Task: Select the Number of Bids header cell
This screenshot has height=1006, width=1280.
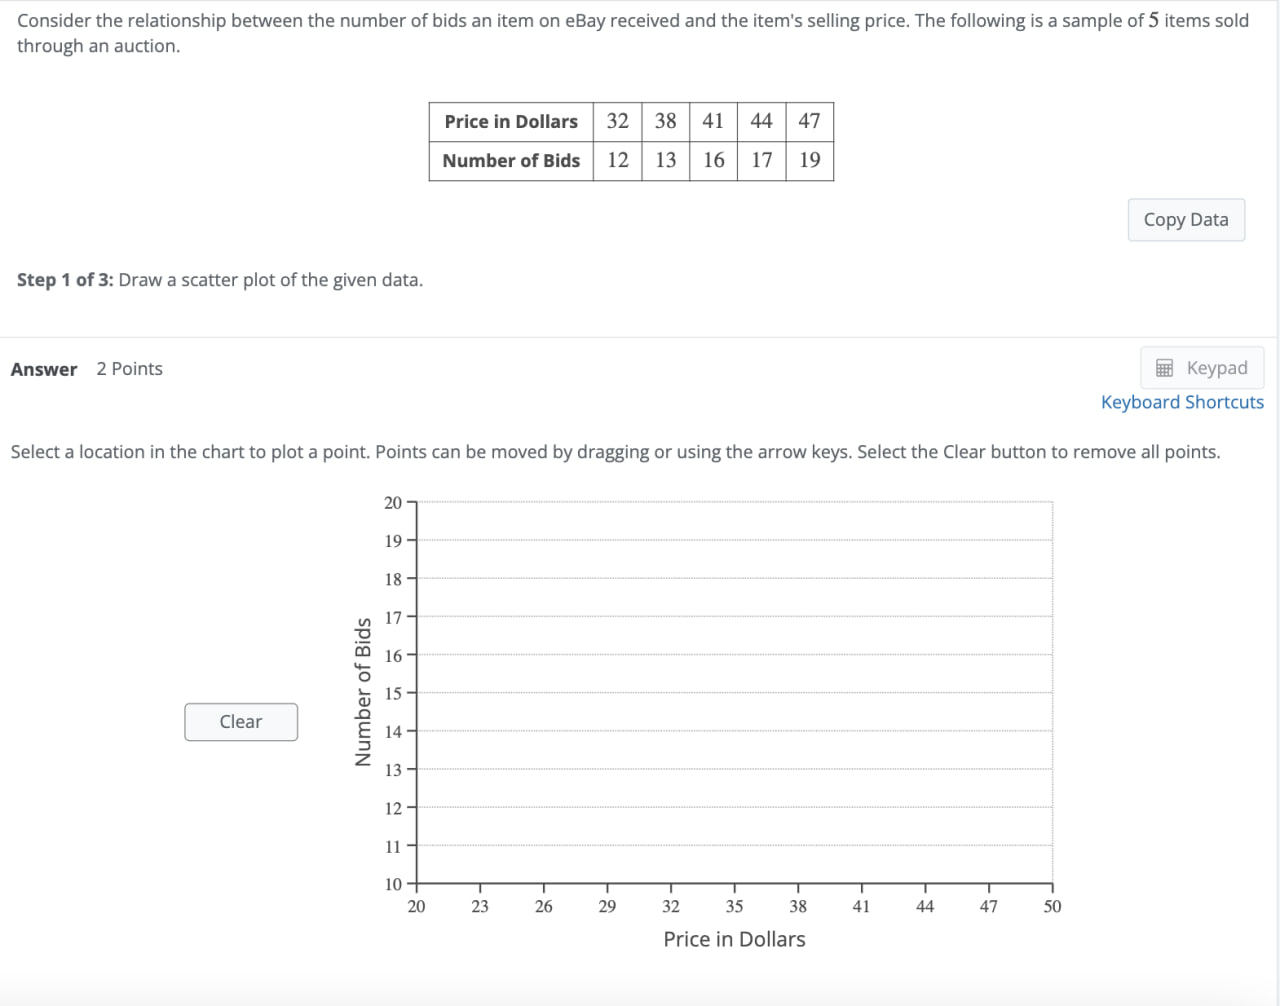Action: click(x=510, y=160)
